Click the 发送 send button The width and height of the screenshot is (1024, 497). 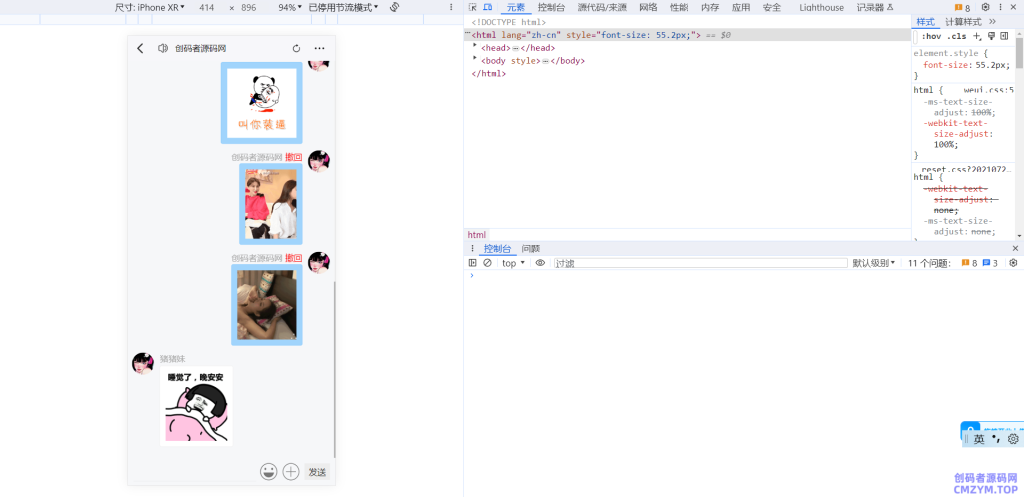pyautogui.click(x=317, y=471)
